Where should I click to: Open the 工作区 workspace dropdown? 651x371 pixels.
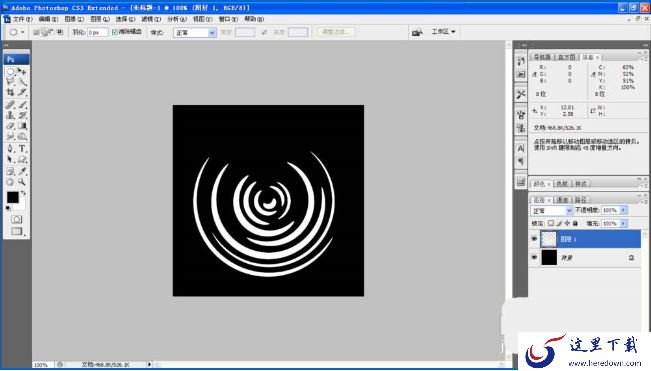[443, 32]
